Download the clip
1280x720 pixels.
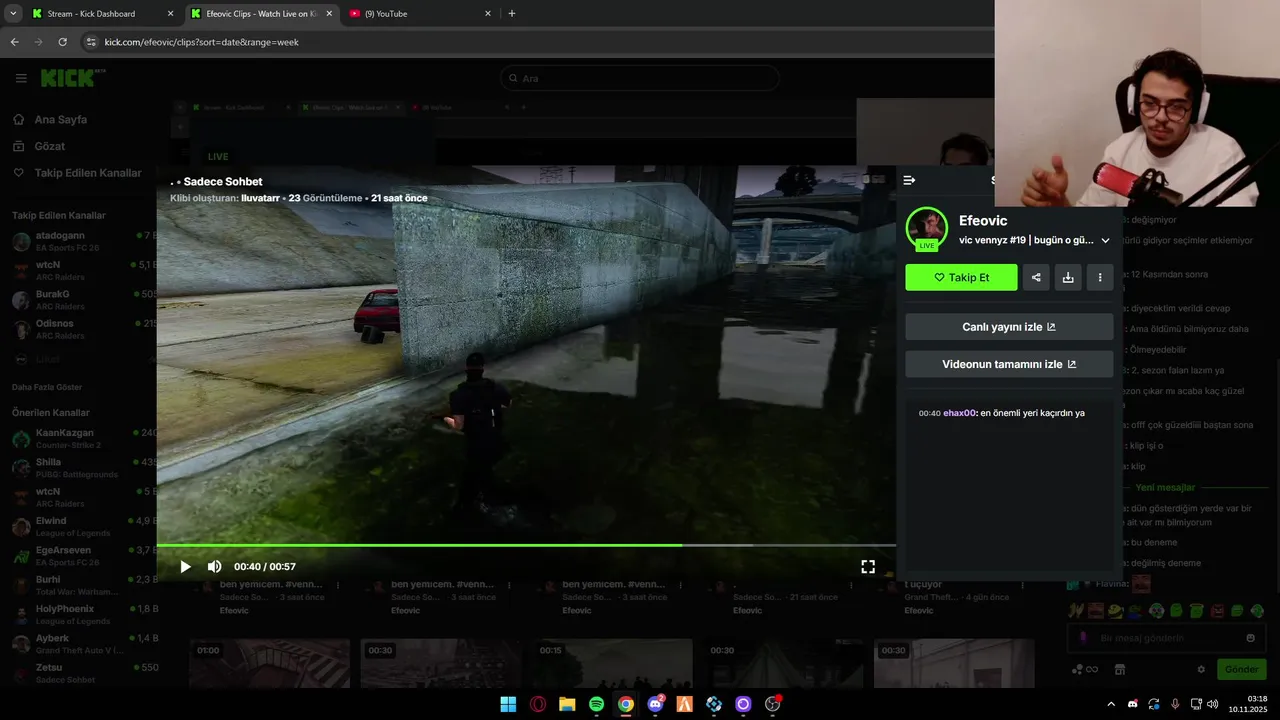[1068, 278]
